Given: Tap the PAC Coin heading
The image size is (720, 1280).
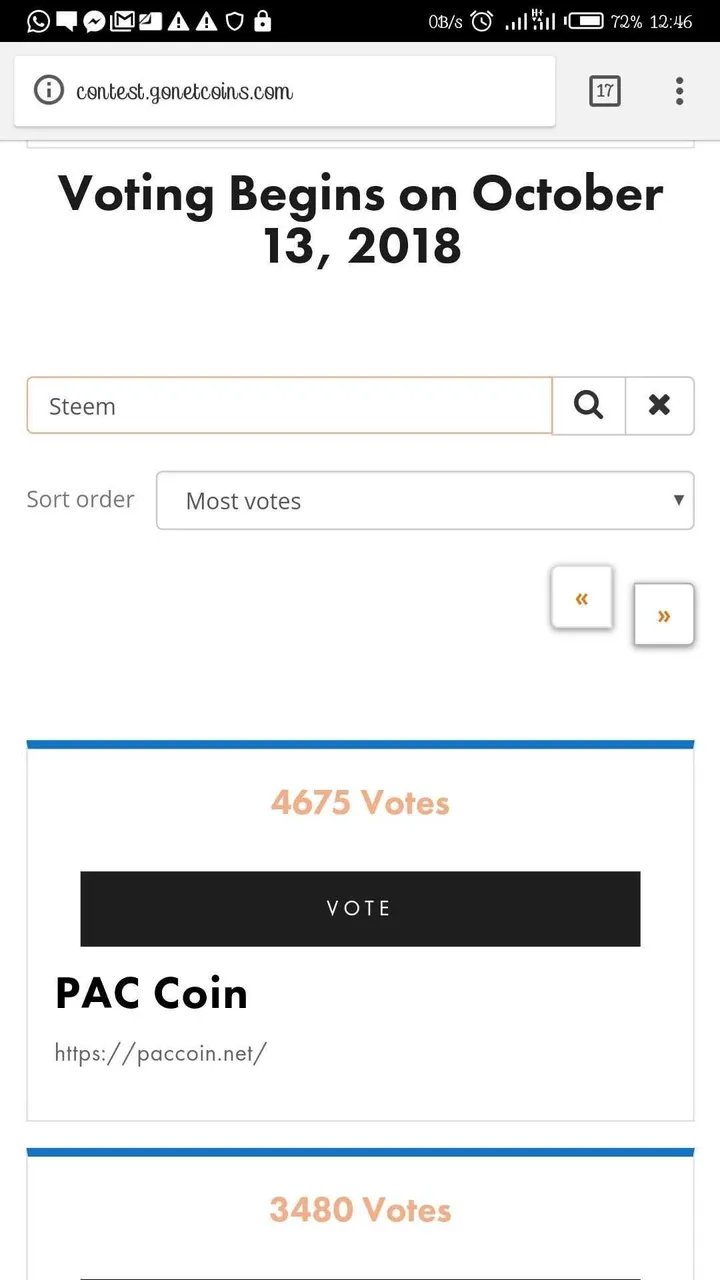Looking at the screenshot, I should pyautogui.click(x=151, y=993).
